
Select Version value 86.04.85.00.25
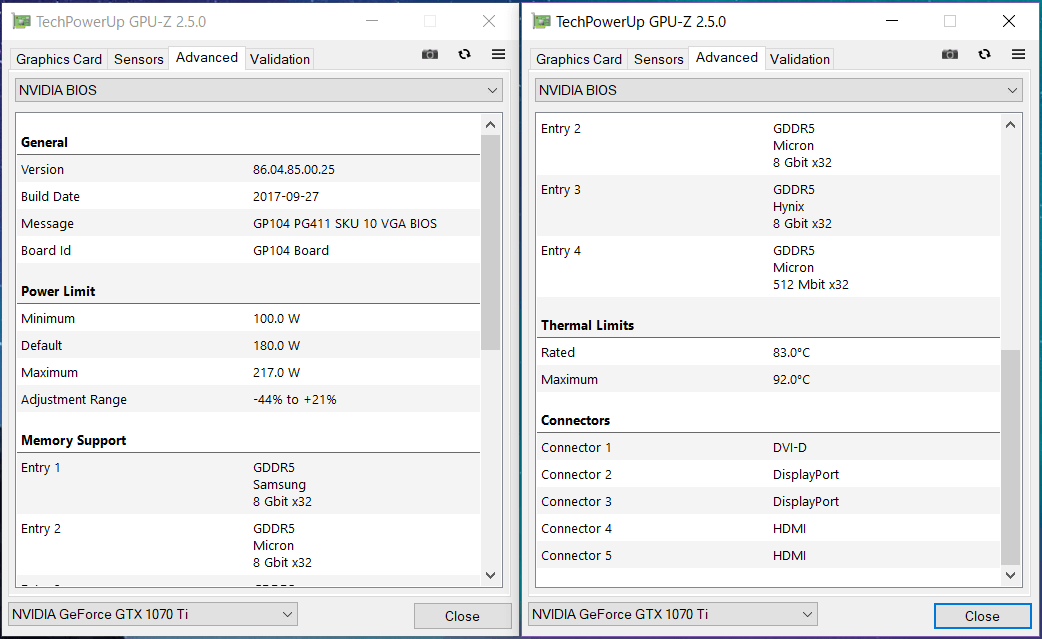coord(294,169)
